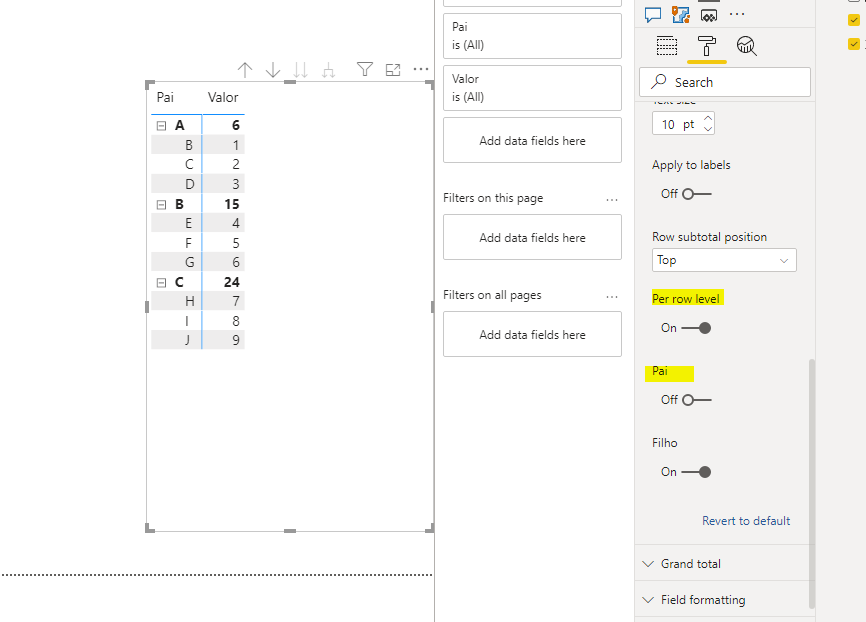This screenshot has height=622, width=866.
Task: Increase text size with up stepper arrow
Action: 708,118
